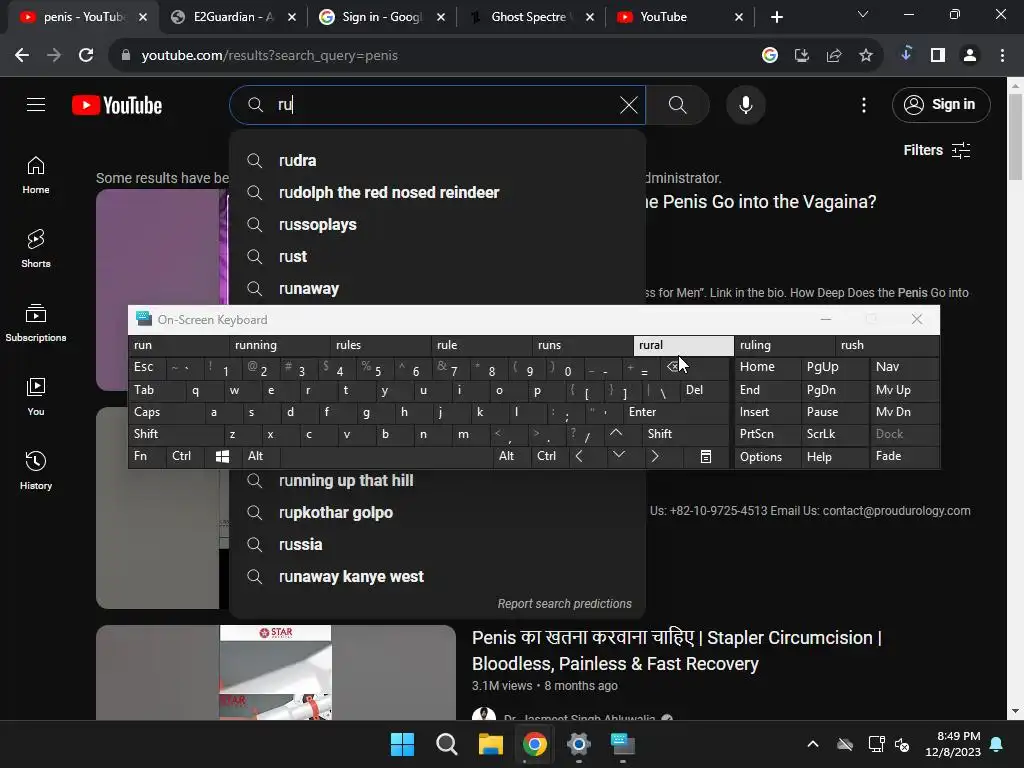Image resolution: width=1024 pixels, height=768 pixels.
Task: Open a new Chrome tab
Action: tap(776, 17)
